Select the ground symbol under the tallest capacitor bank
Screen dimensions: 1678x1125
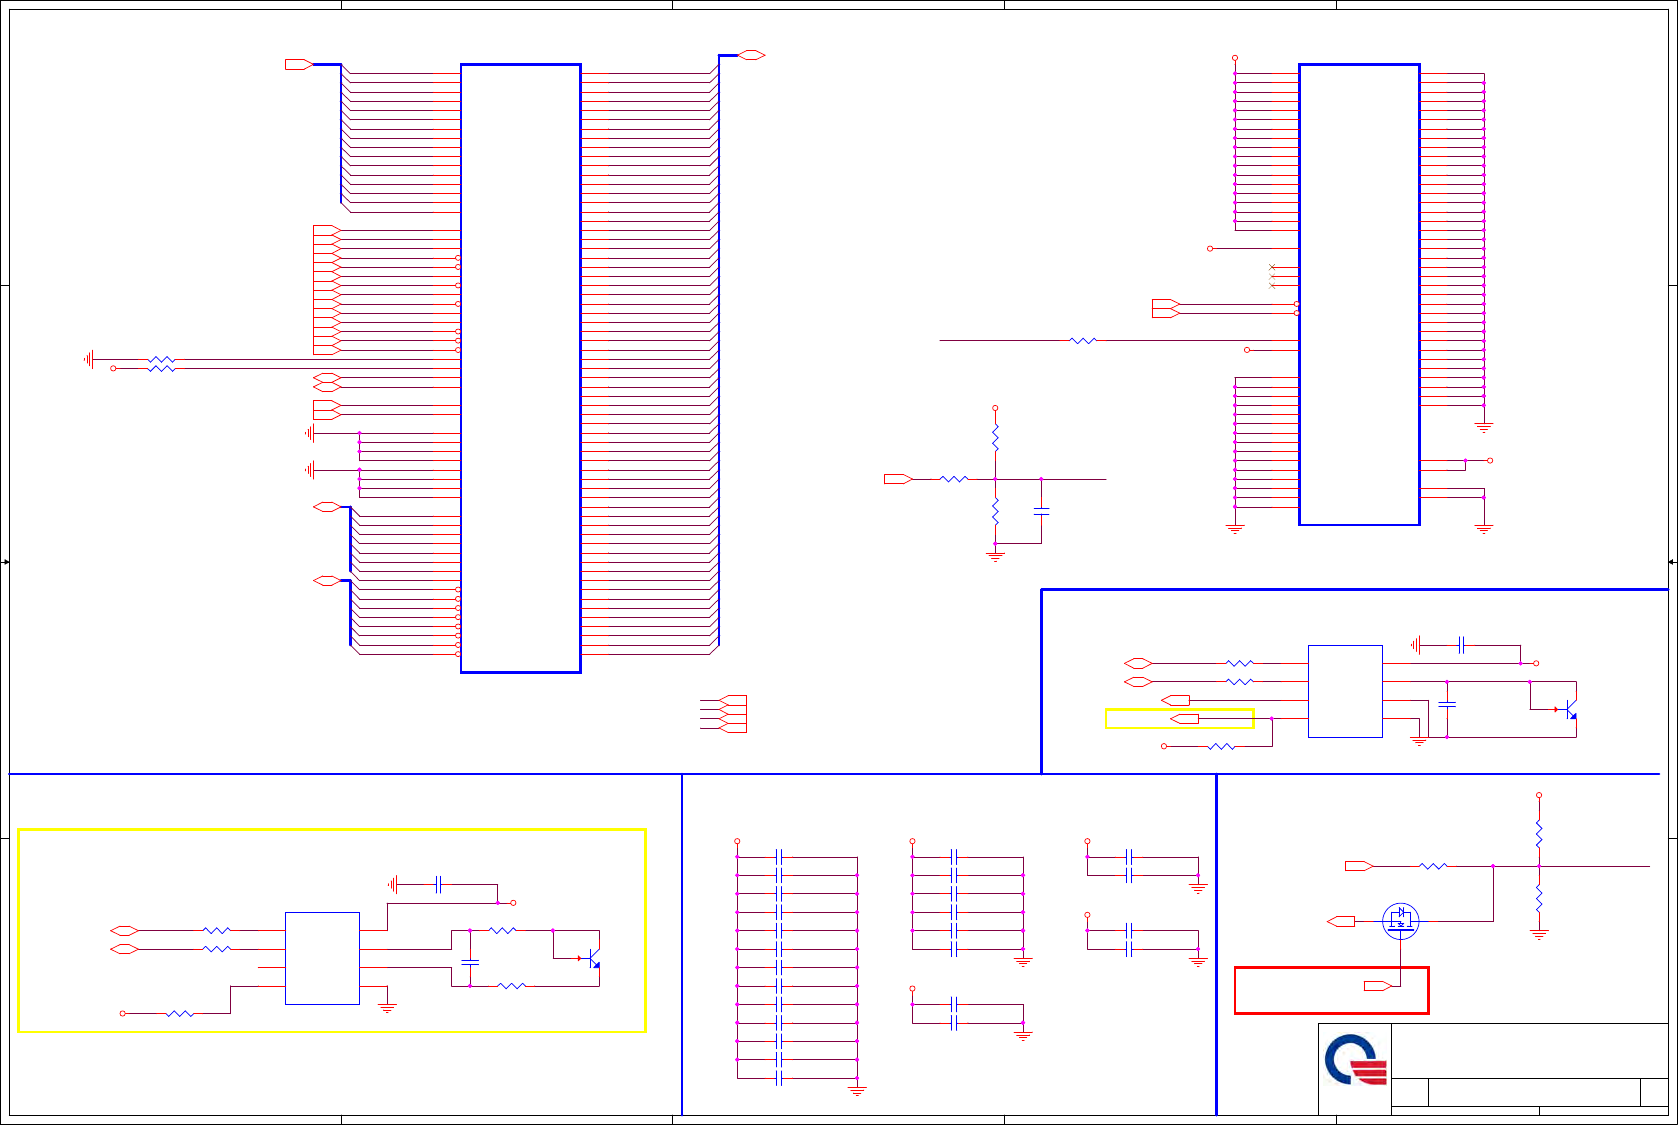pos(857,1091)
